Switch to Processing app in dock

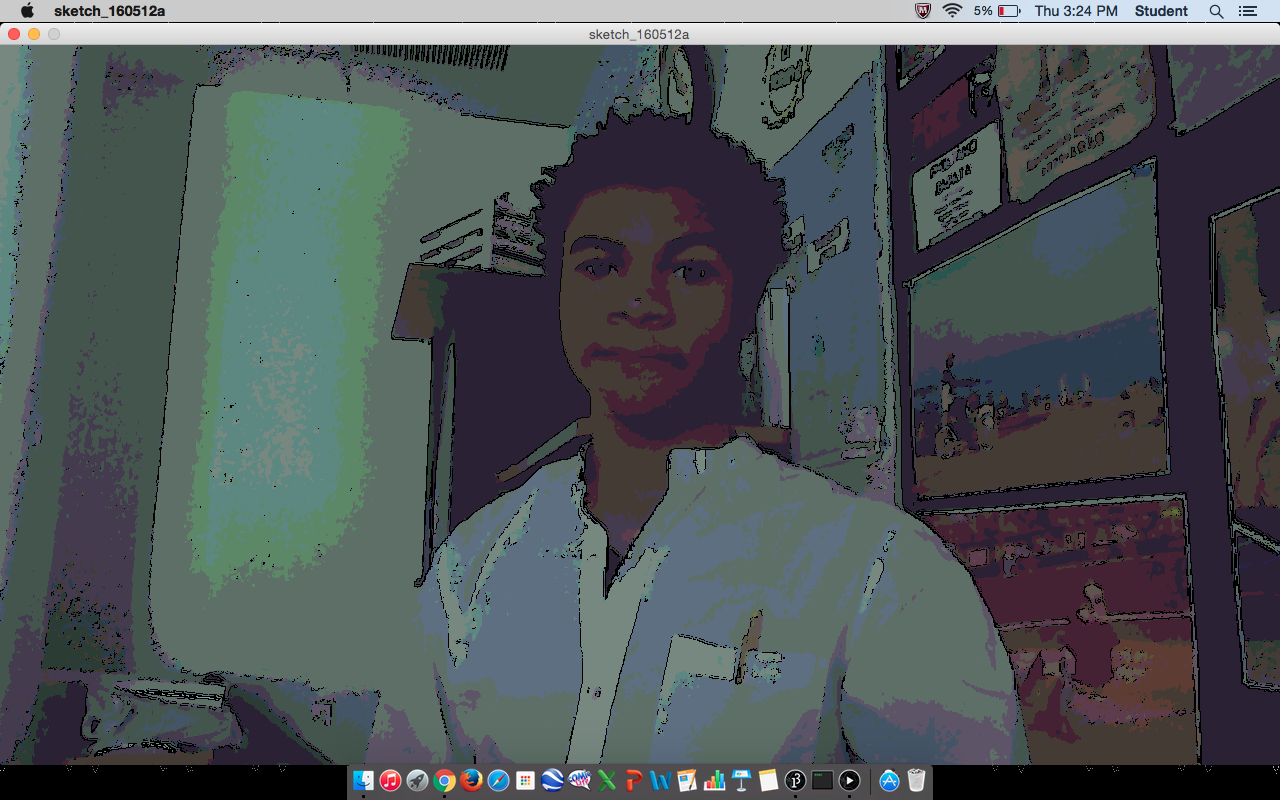coord(796,780)
